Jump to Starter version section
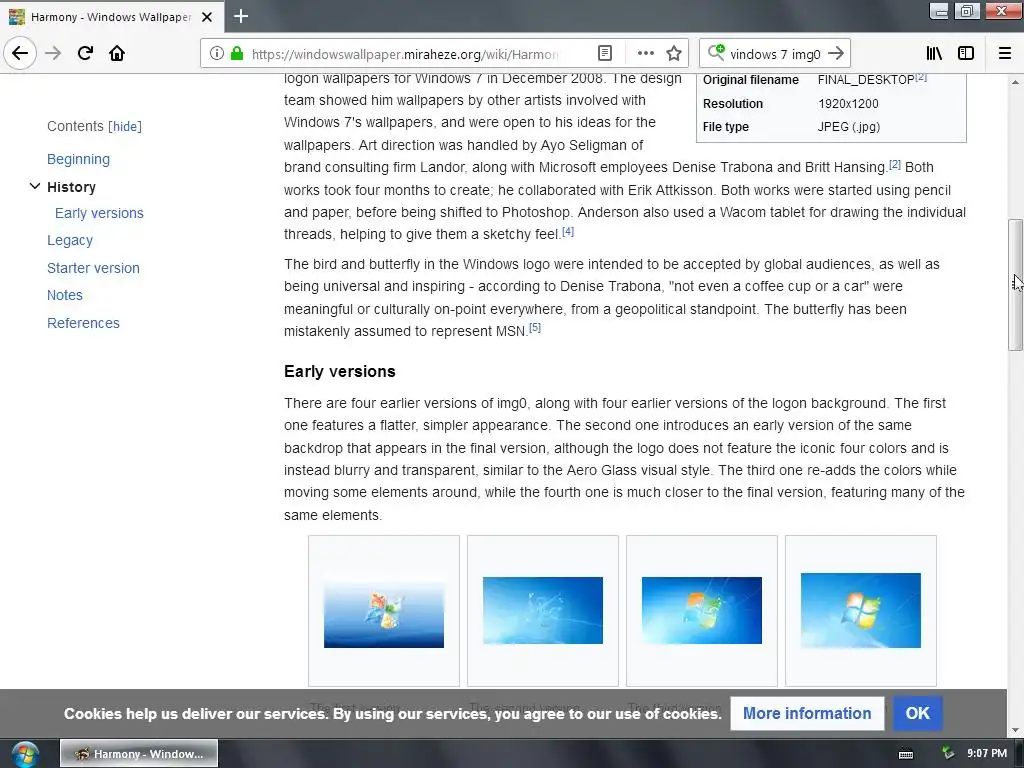 [93, 268]
